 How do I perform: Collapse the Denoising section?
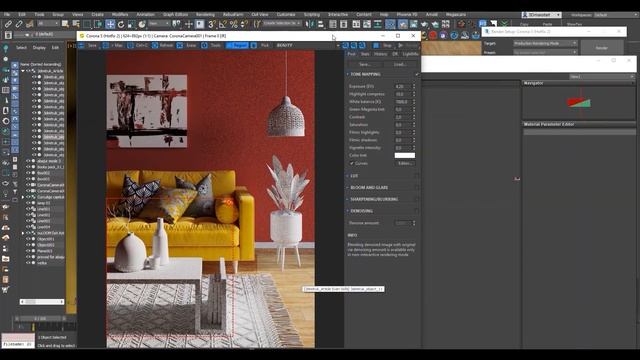(348, 211)
